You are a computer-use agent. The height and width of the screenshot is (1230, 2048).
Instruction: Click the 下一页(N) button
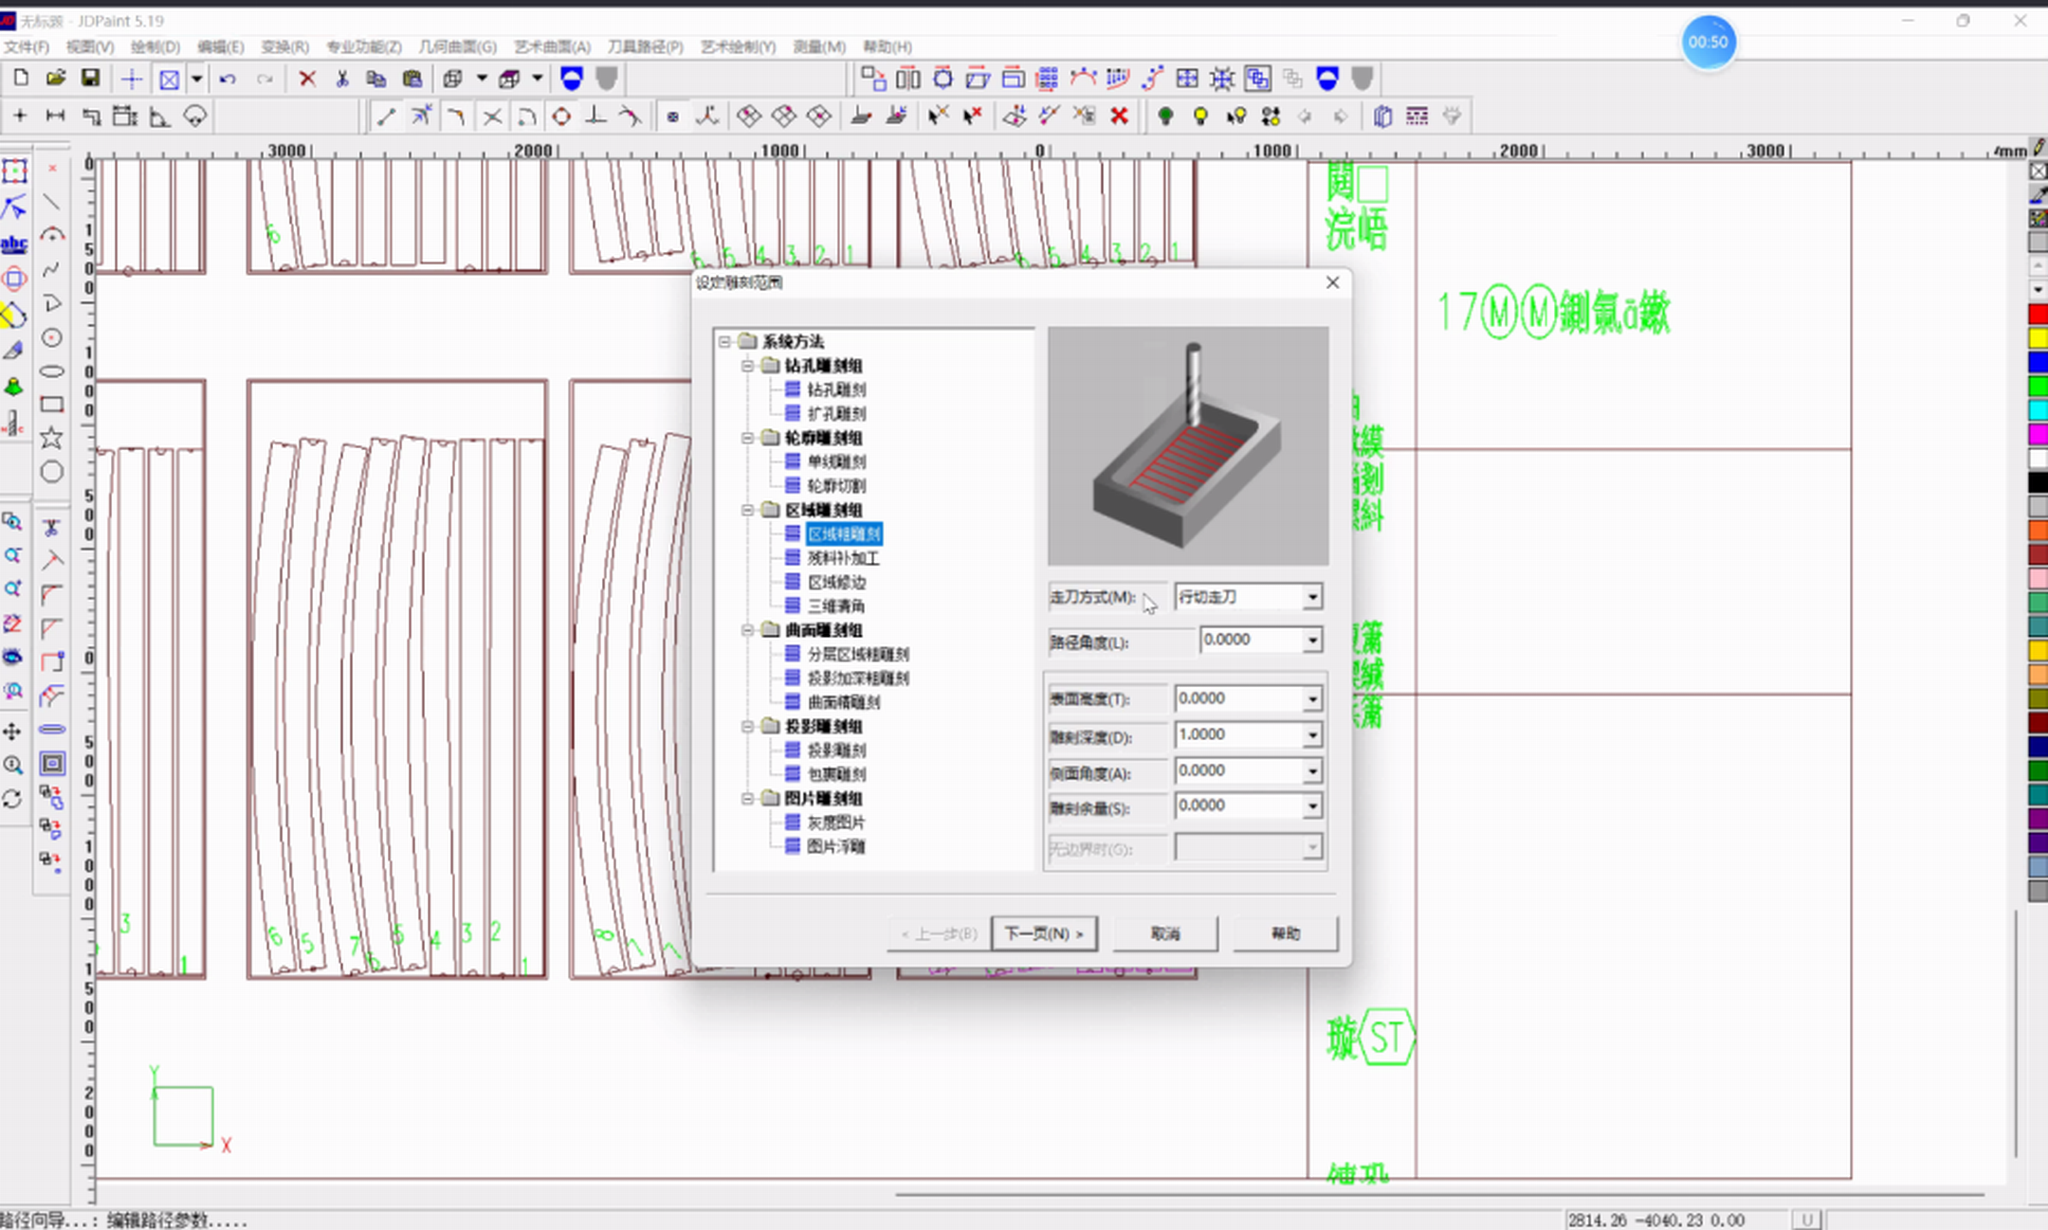pos(1043,933)
